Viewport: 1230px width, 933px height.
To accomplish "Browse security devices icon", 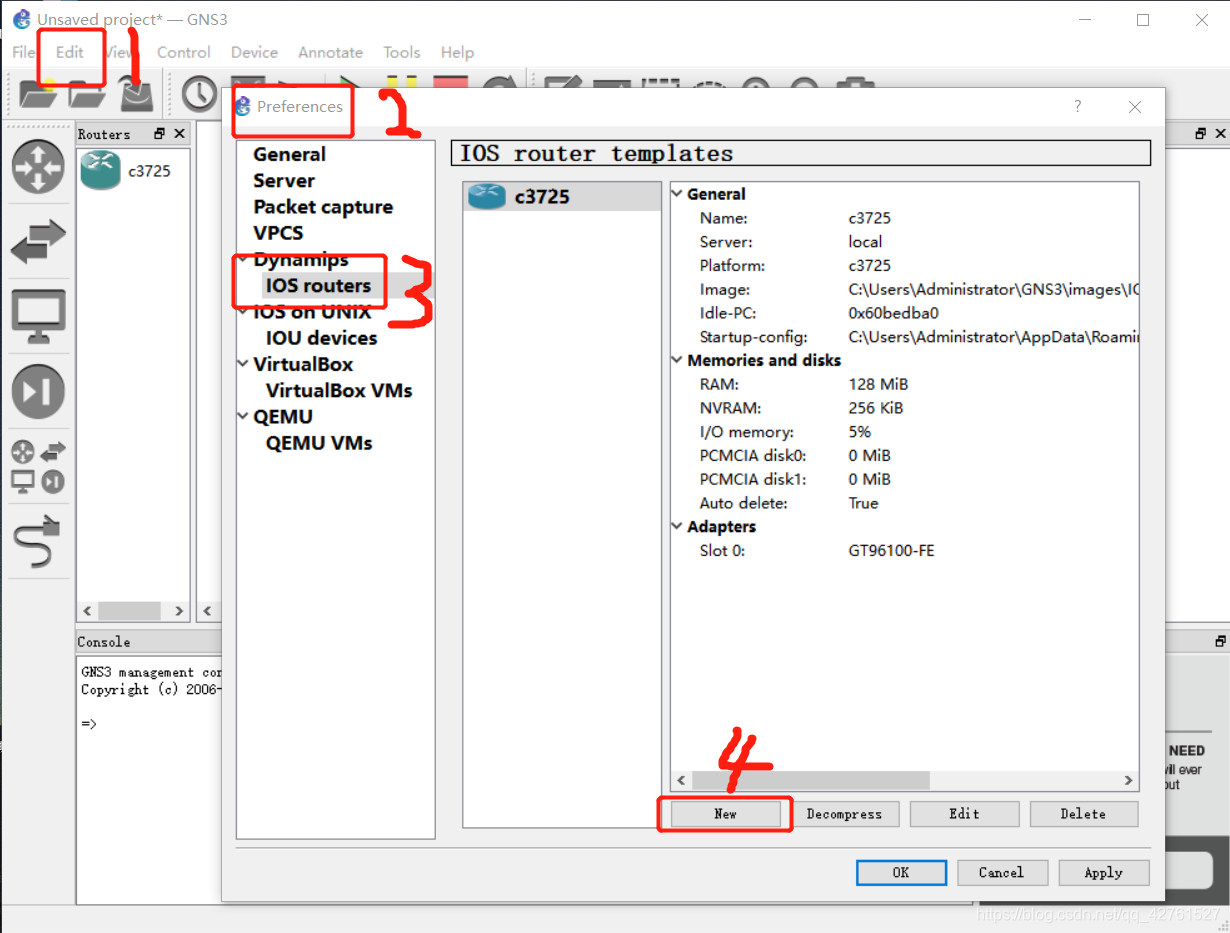I will point(38,391).
